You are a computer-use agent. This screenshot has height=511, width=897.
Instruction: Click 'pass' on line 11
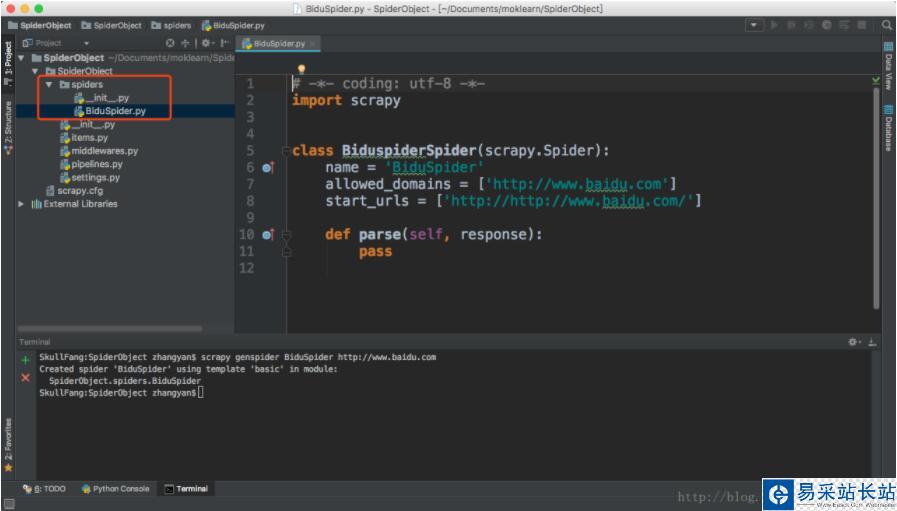click(375, 251)
